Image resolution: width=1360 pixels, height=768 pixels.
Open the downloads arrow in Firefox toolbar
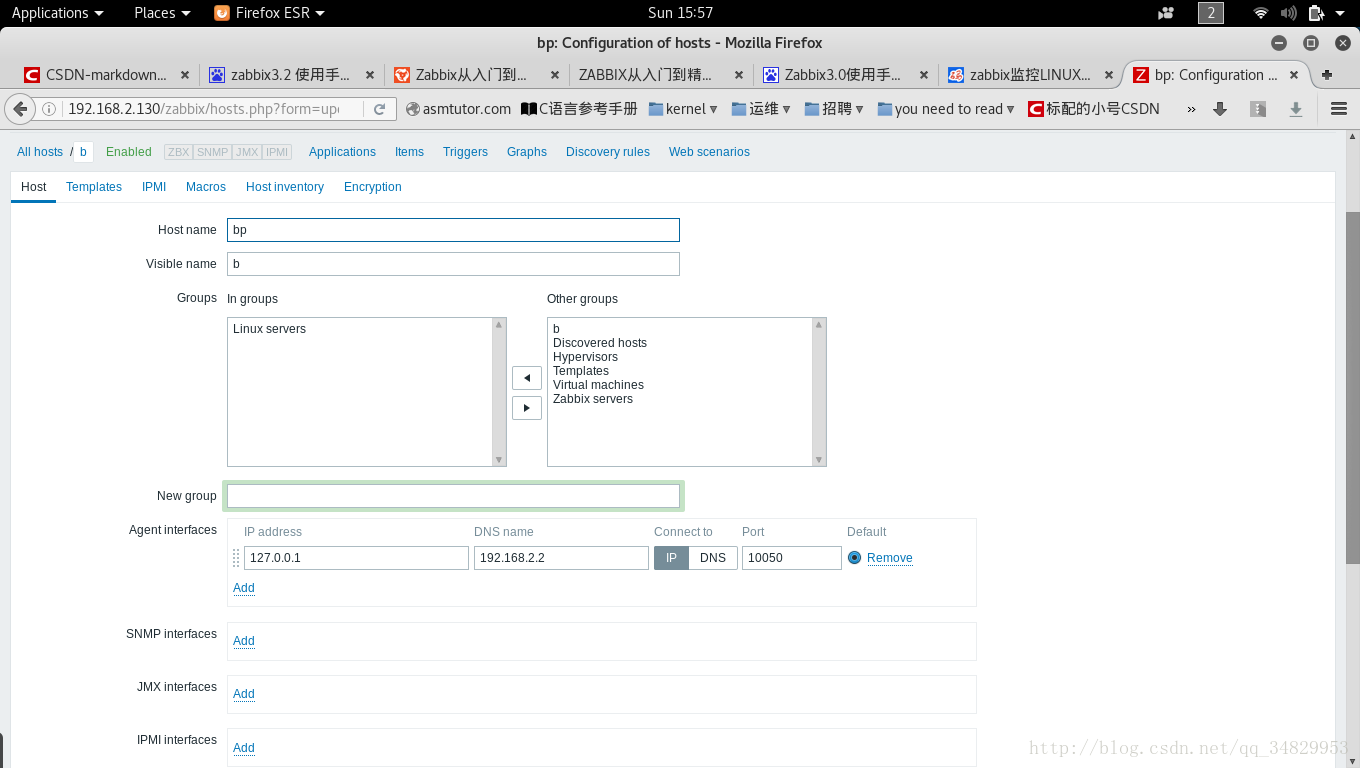tap(1220, 109)
